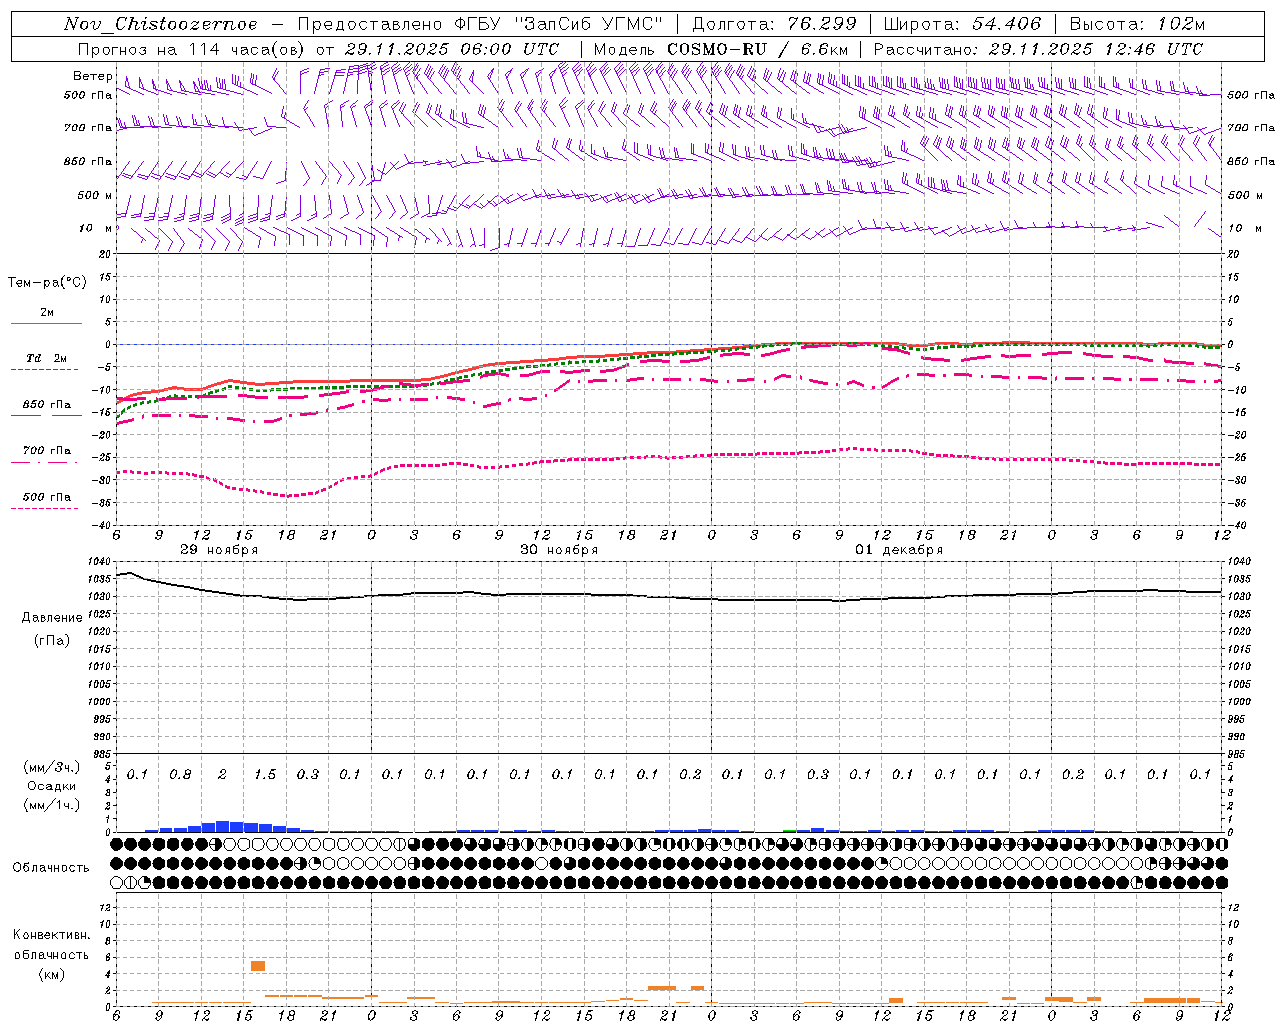Click the Nov_Chistoozernoe station title
This screenshot has width=1280, height=1024.
161,24
